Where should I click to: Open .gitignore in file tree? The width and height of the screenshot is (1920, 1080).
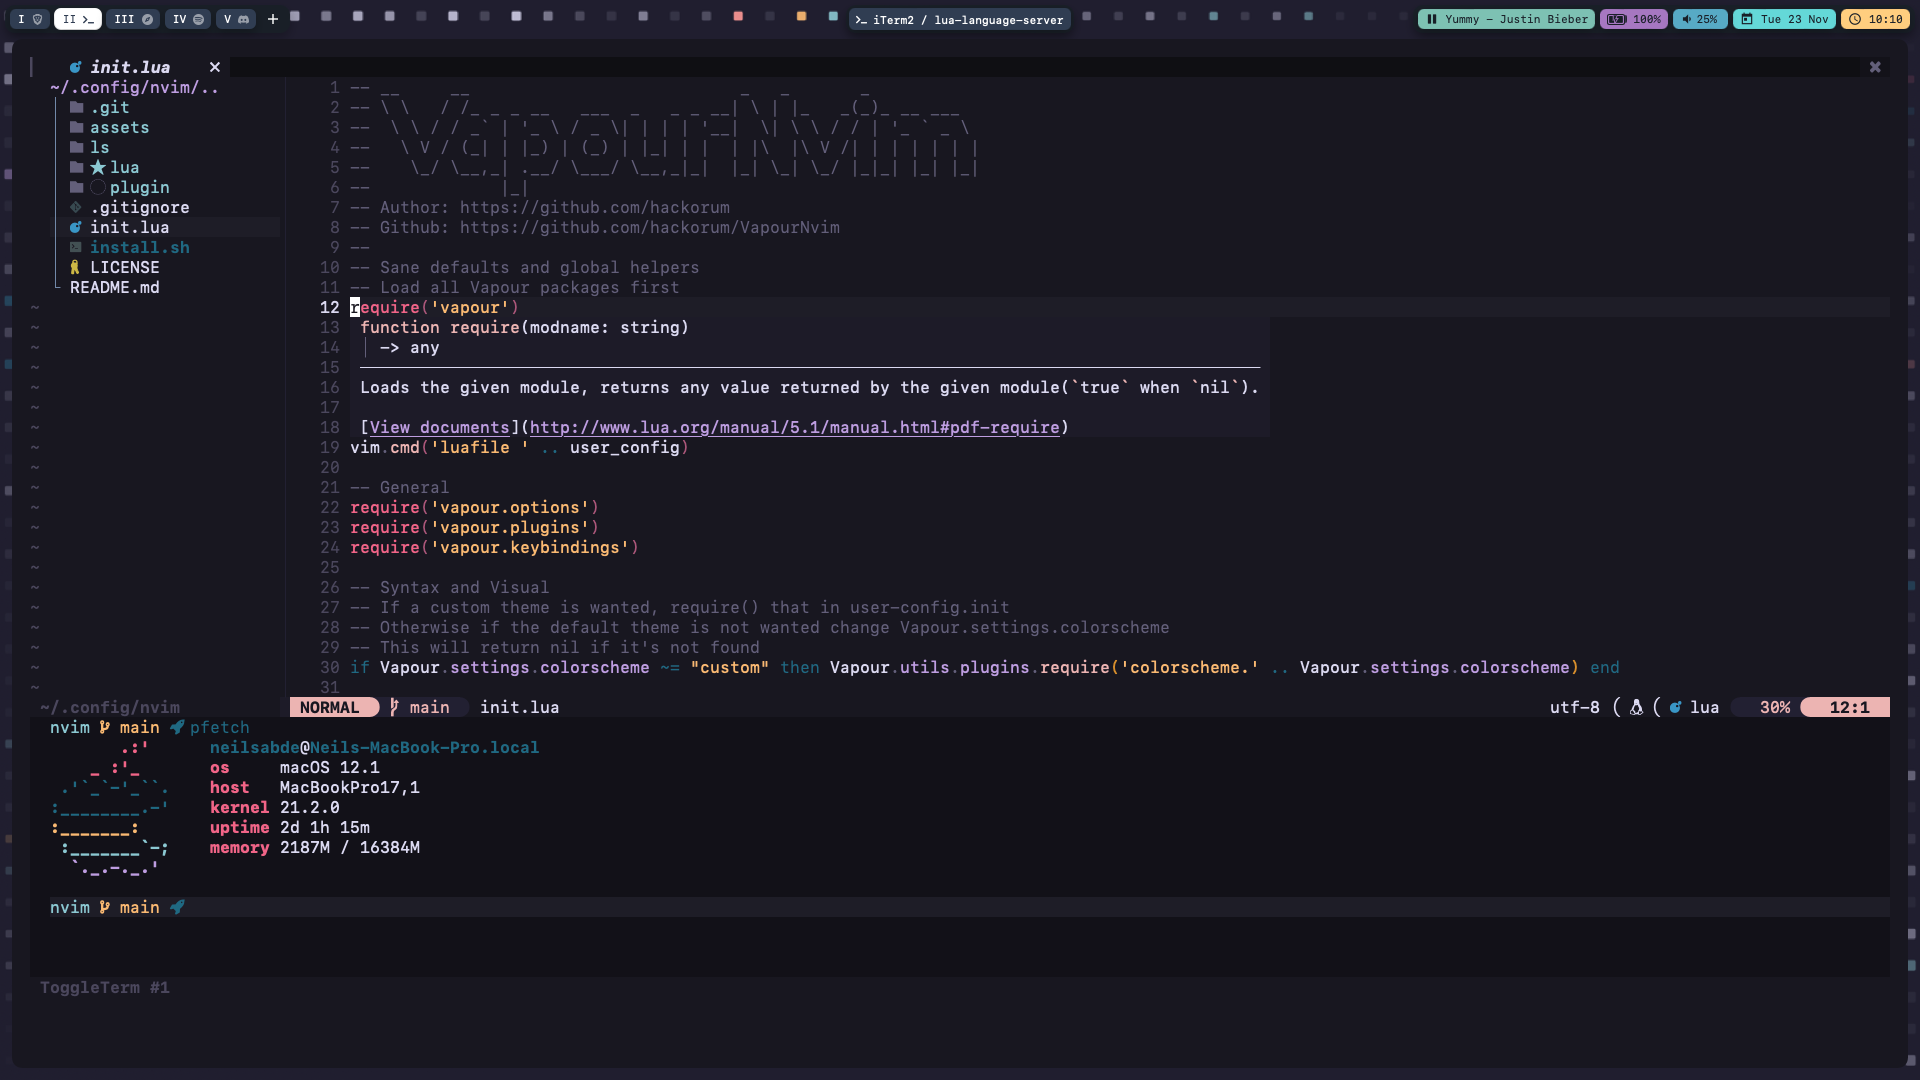(x=139, y=207)
